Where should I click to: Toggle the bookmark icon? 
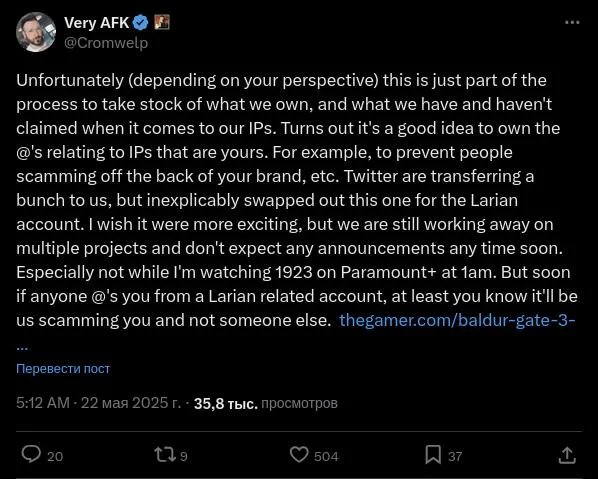pos(433,455)
